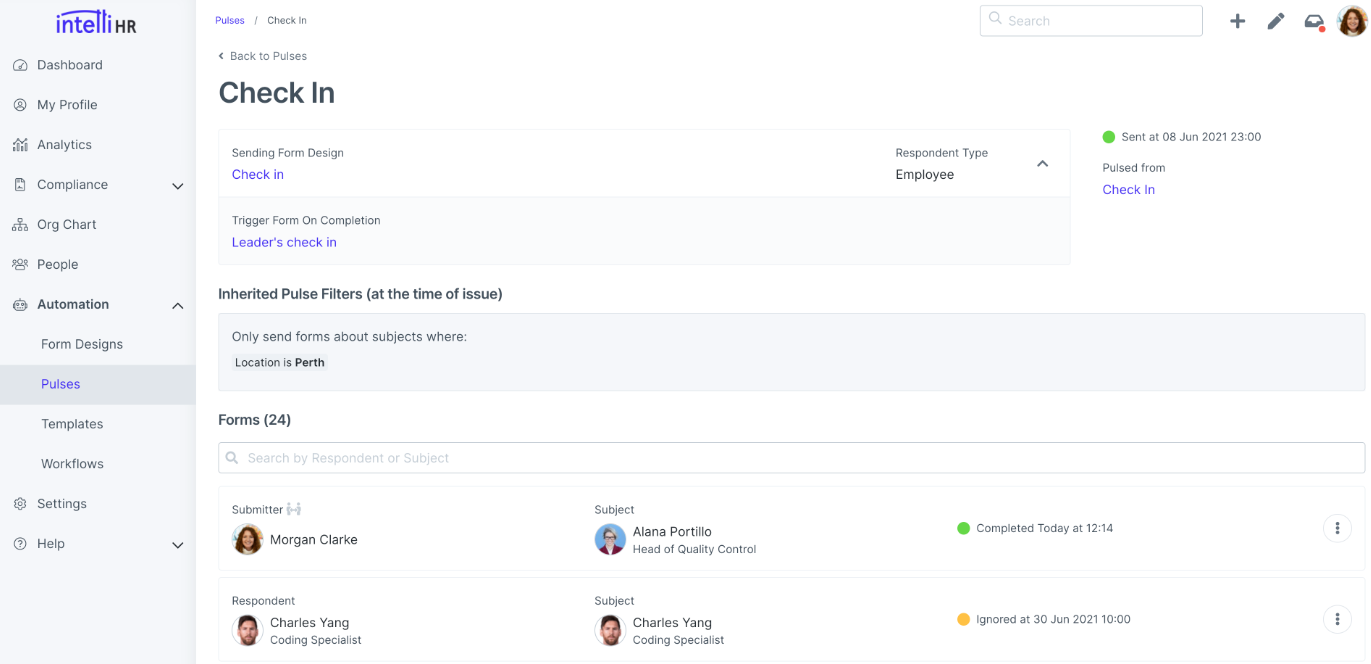Screen dimensions: 1371x664
Task: Open the kebab menu on Morgan Clarke's form
Action: click(1337, 528)
